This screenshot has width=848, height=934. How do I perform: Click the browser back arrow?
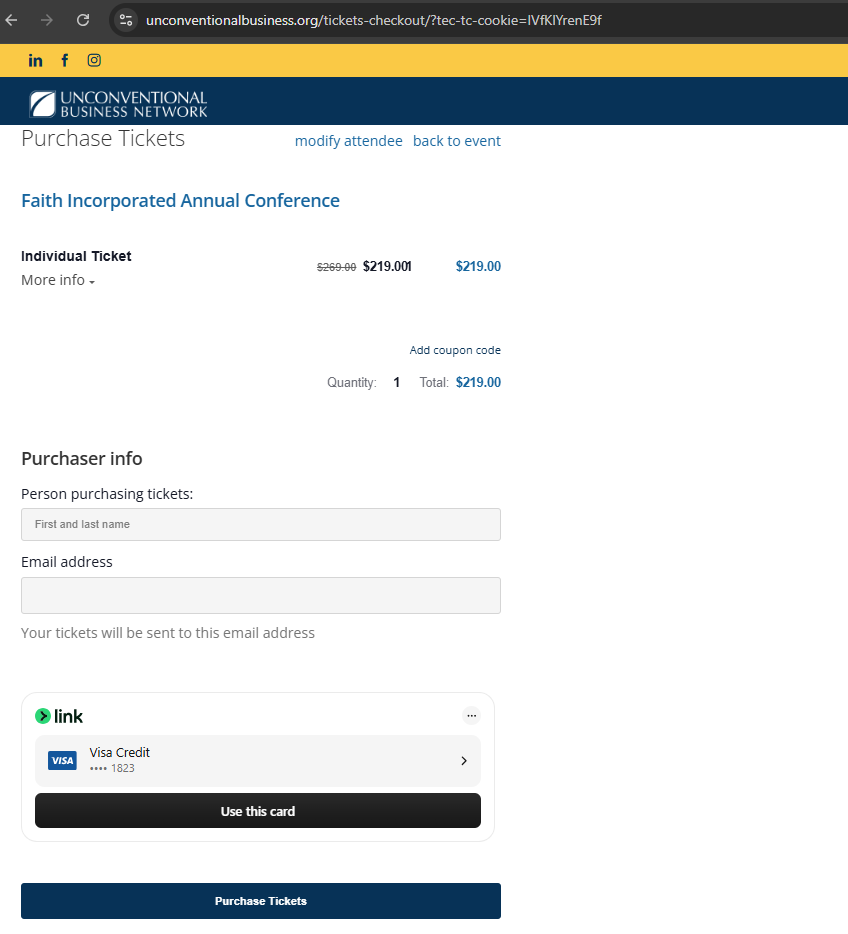point(12,20)
